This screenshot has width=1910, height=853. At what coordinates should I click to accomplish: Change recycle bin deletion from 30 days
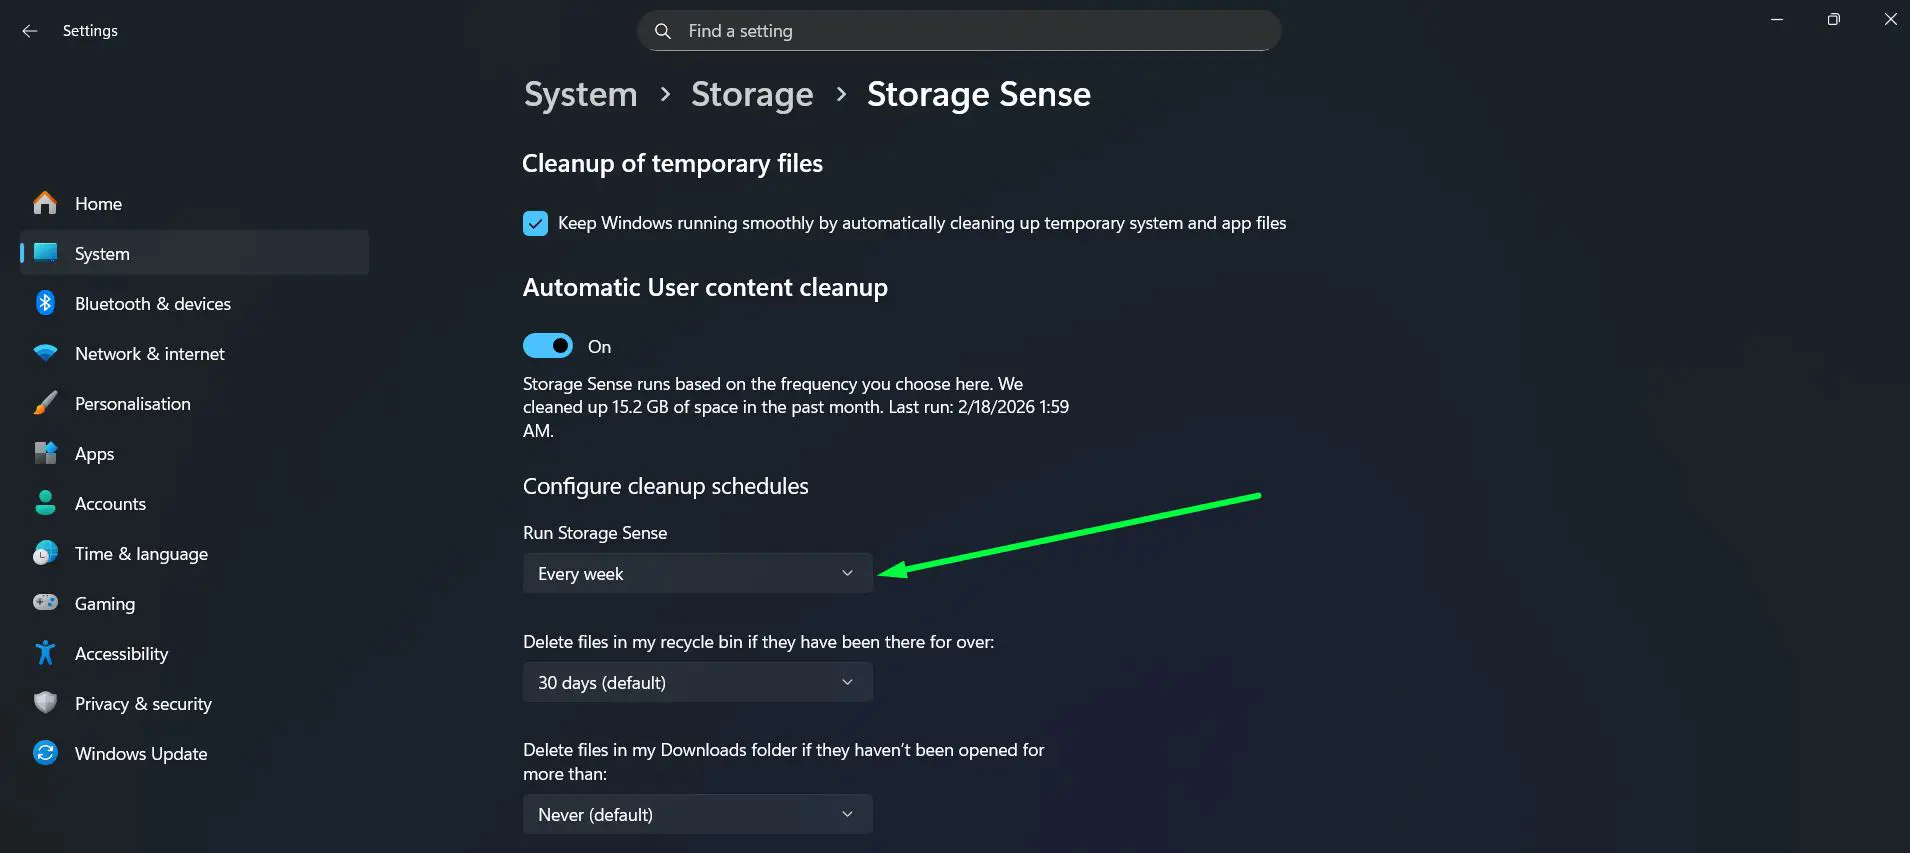pyautogui.click(x=696, y=682)
